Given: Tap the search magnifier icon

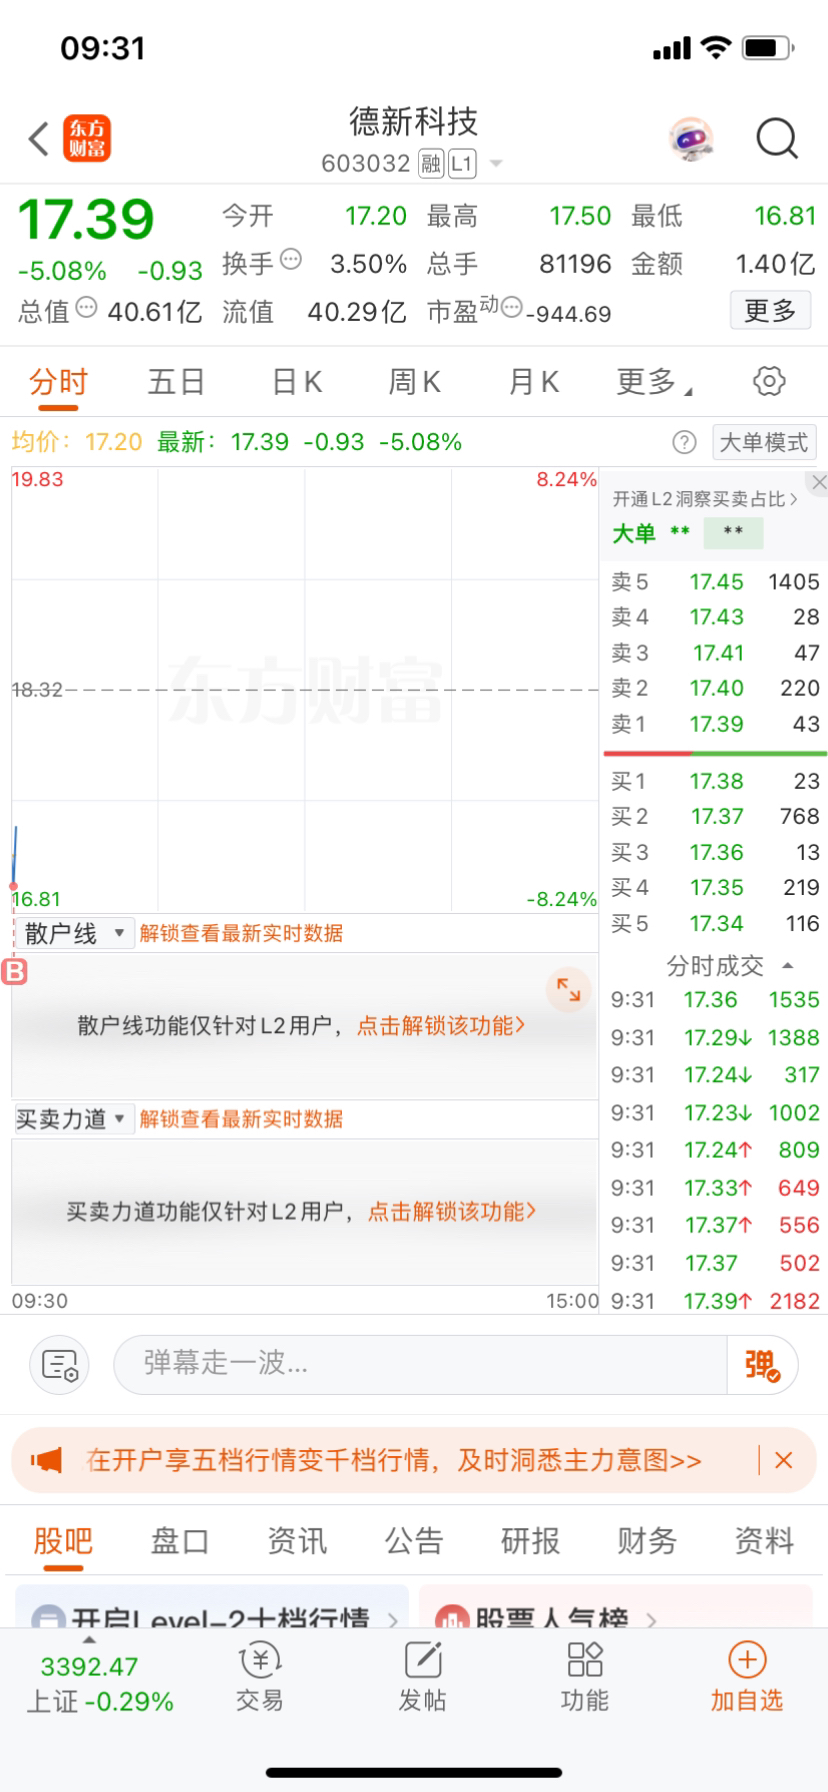Looking at the screenshot, I should (x=777, y=139).
